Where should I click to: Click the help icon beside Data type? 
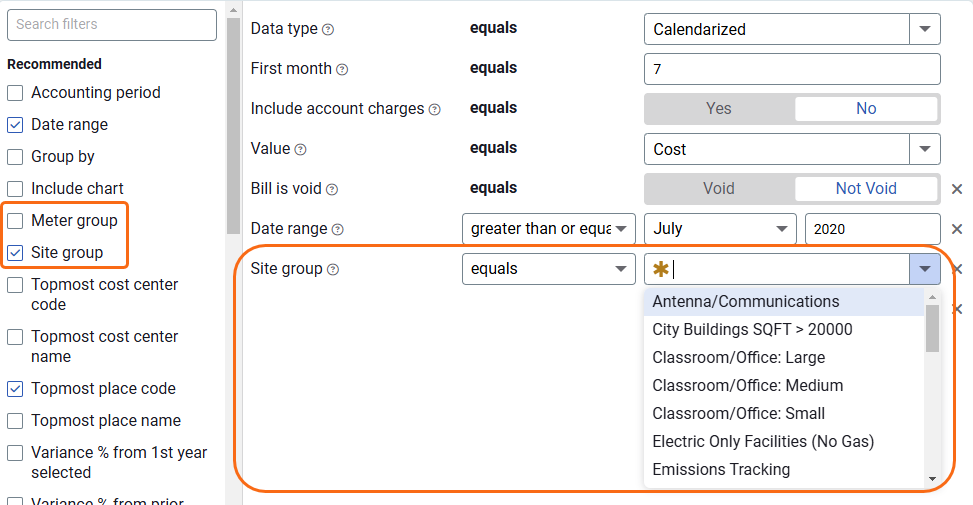pos(328,30)
